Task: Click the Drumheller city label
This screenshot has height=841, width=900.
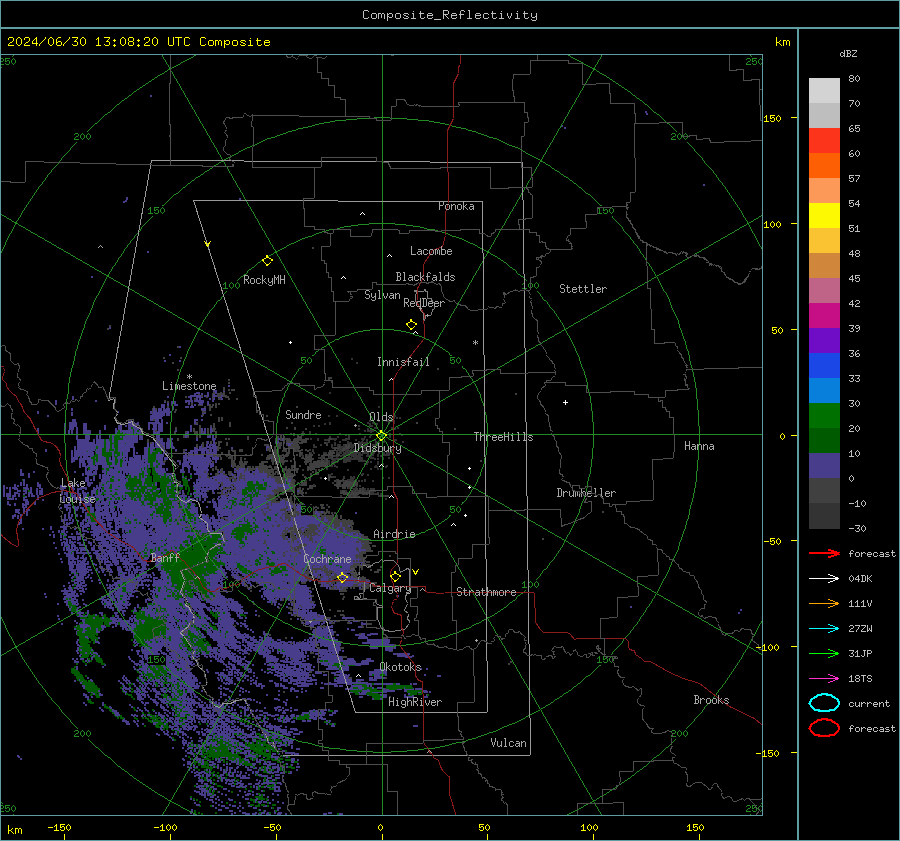Action: pos(586,493)
